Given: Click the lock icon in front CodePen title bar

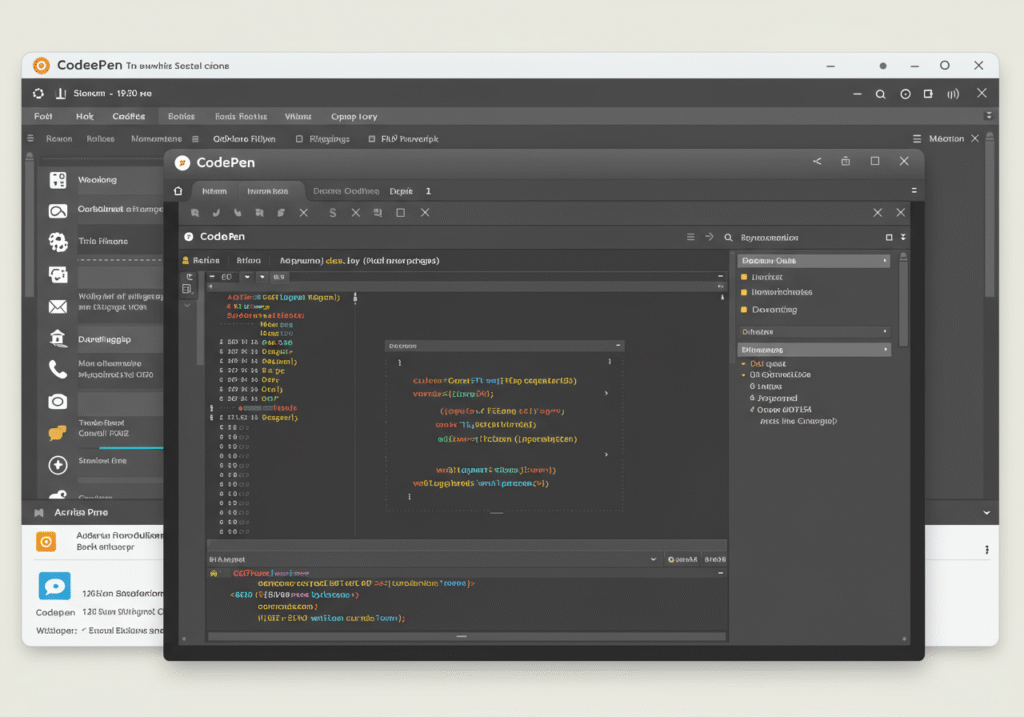Looking at the screenshot, I should (x=846, y=161).
